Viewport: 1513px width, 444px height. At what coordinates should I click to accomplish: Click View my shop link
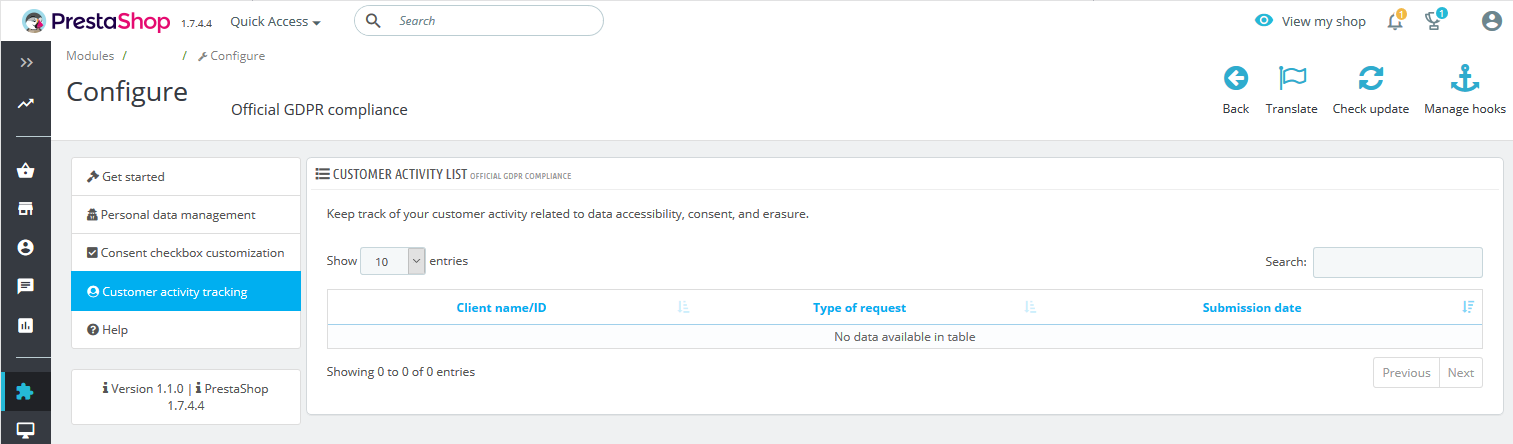(1311, 21)
